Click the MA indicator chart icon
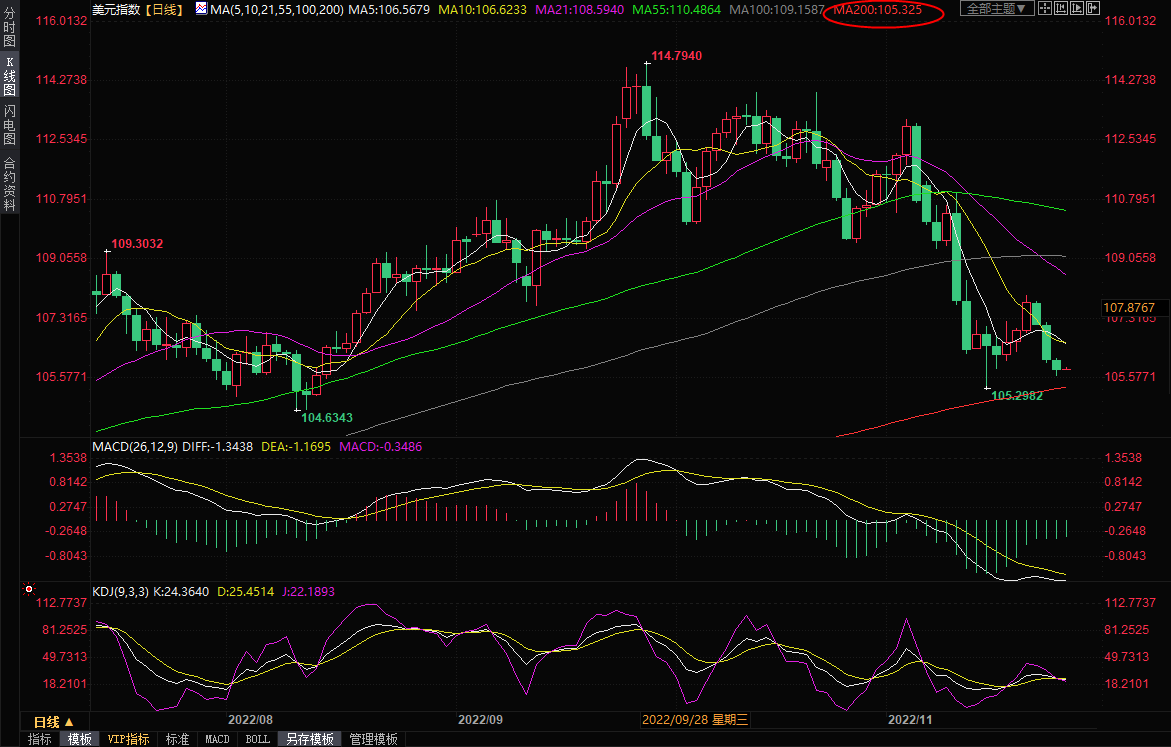The width and height of the screenshot is (1171, 747). [x=201, y=9]
